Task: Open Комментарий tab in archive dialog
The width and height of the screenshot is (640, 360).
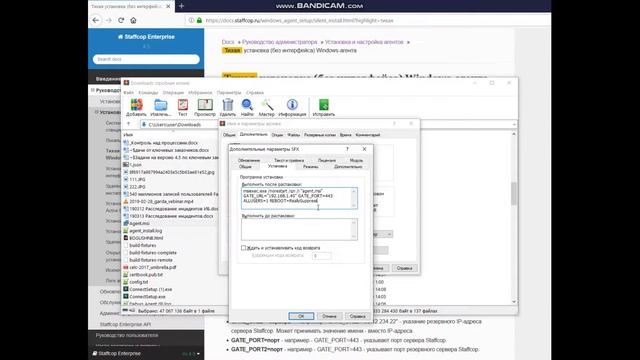Action: click(x=367, y=135)
